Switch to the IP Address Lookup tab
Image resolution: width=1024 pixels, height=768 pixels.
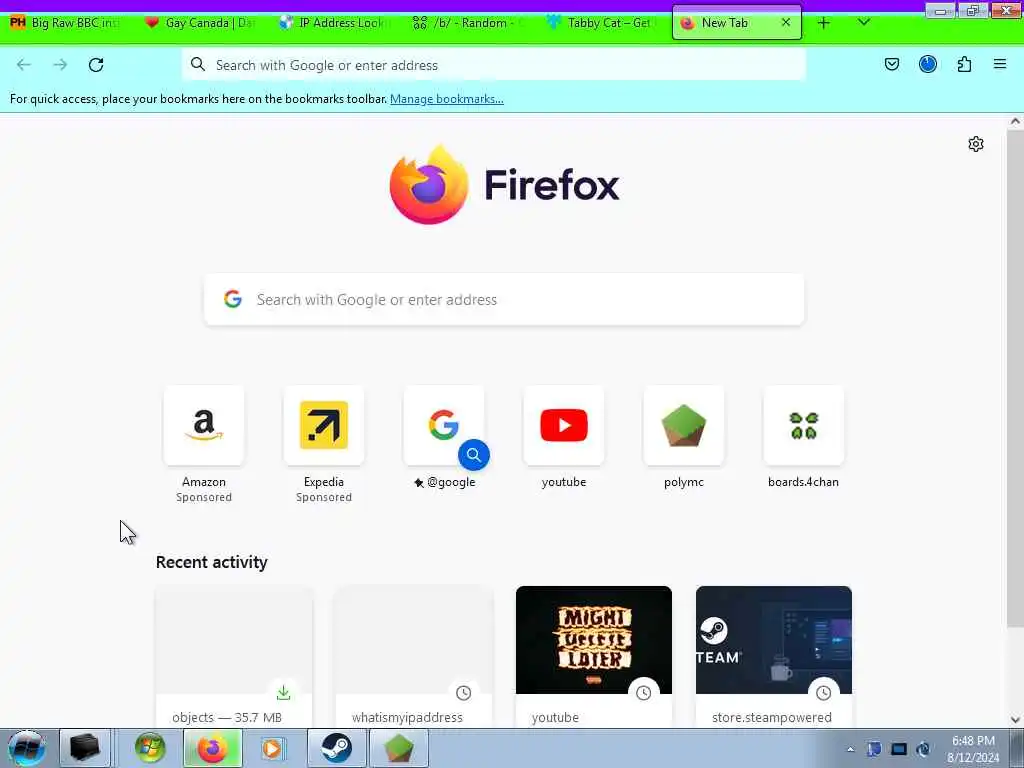tap(333, 23)
